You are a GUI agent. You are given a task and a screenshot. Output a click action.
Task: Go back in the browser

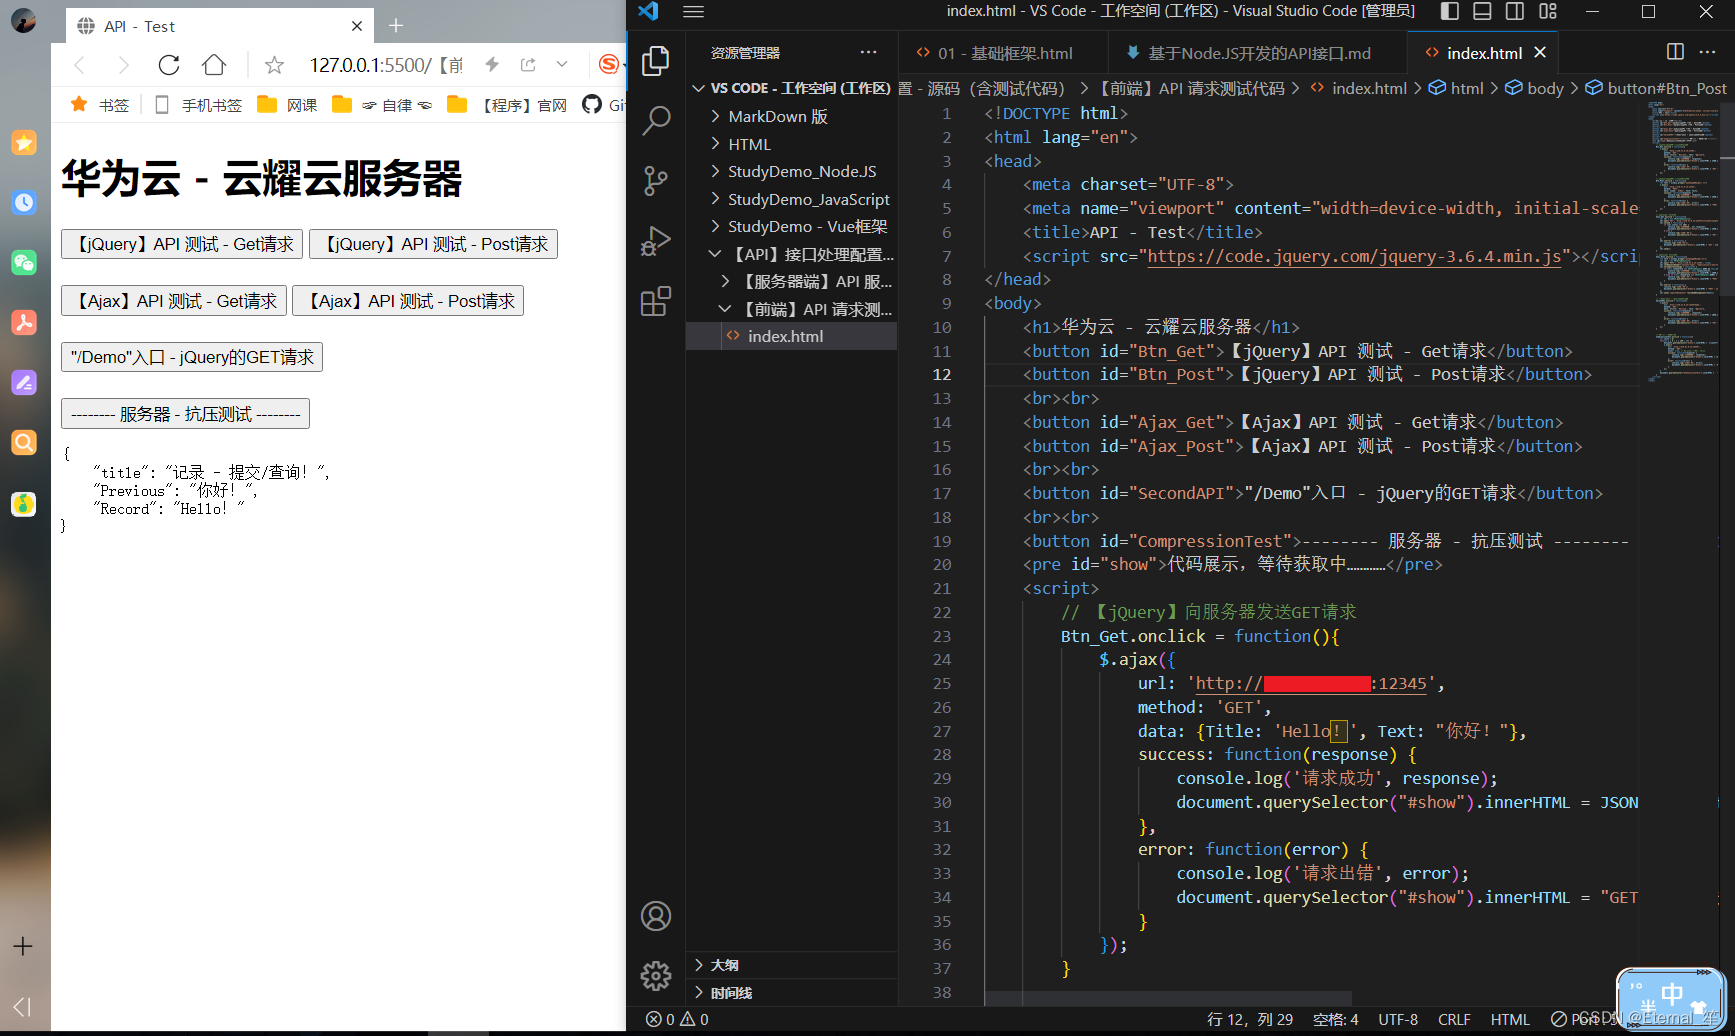pyautogui.click(x=80, y=65)
